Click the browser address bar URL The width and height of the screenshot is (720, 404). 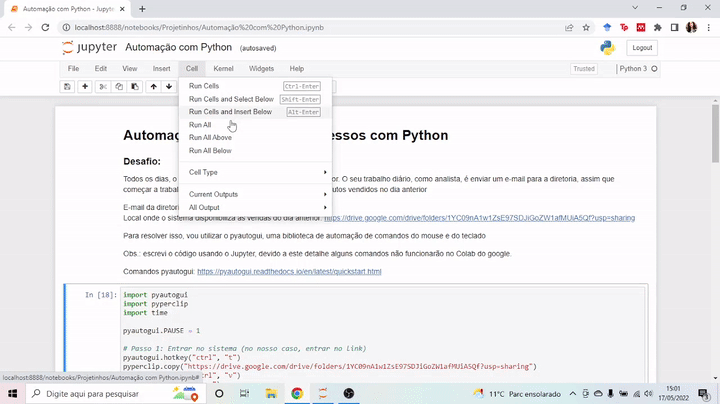[x=199, y=28]
